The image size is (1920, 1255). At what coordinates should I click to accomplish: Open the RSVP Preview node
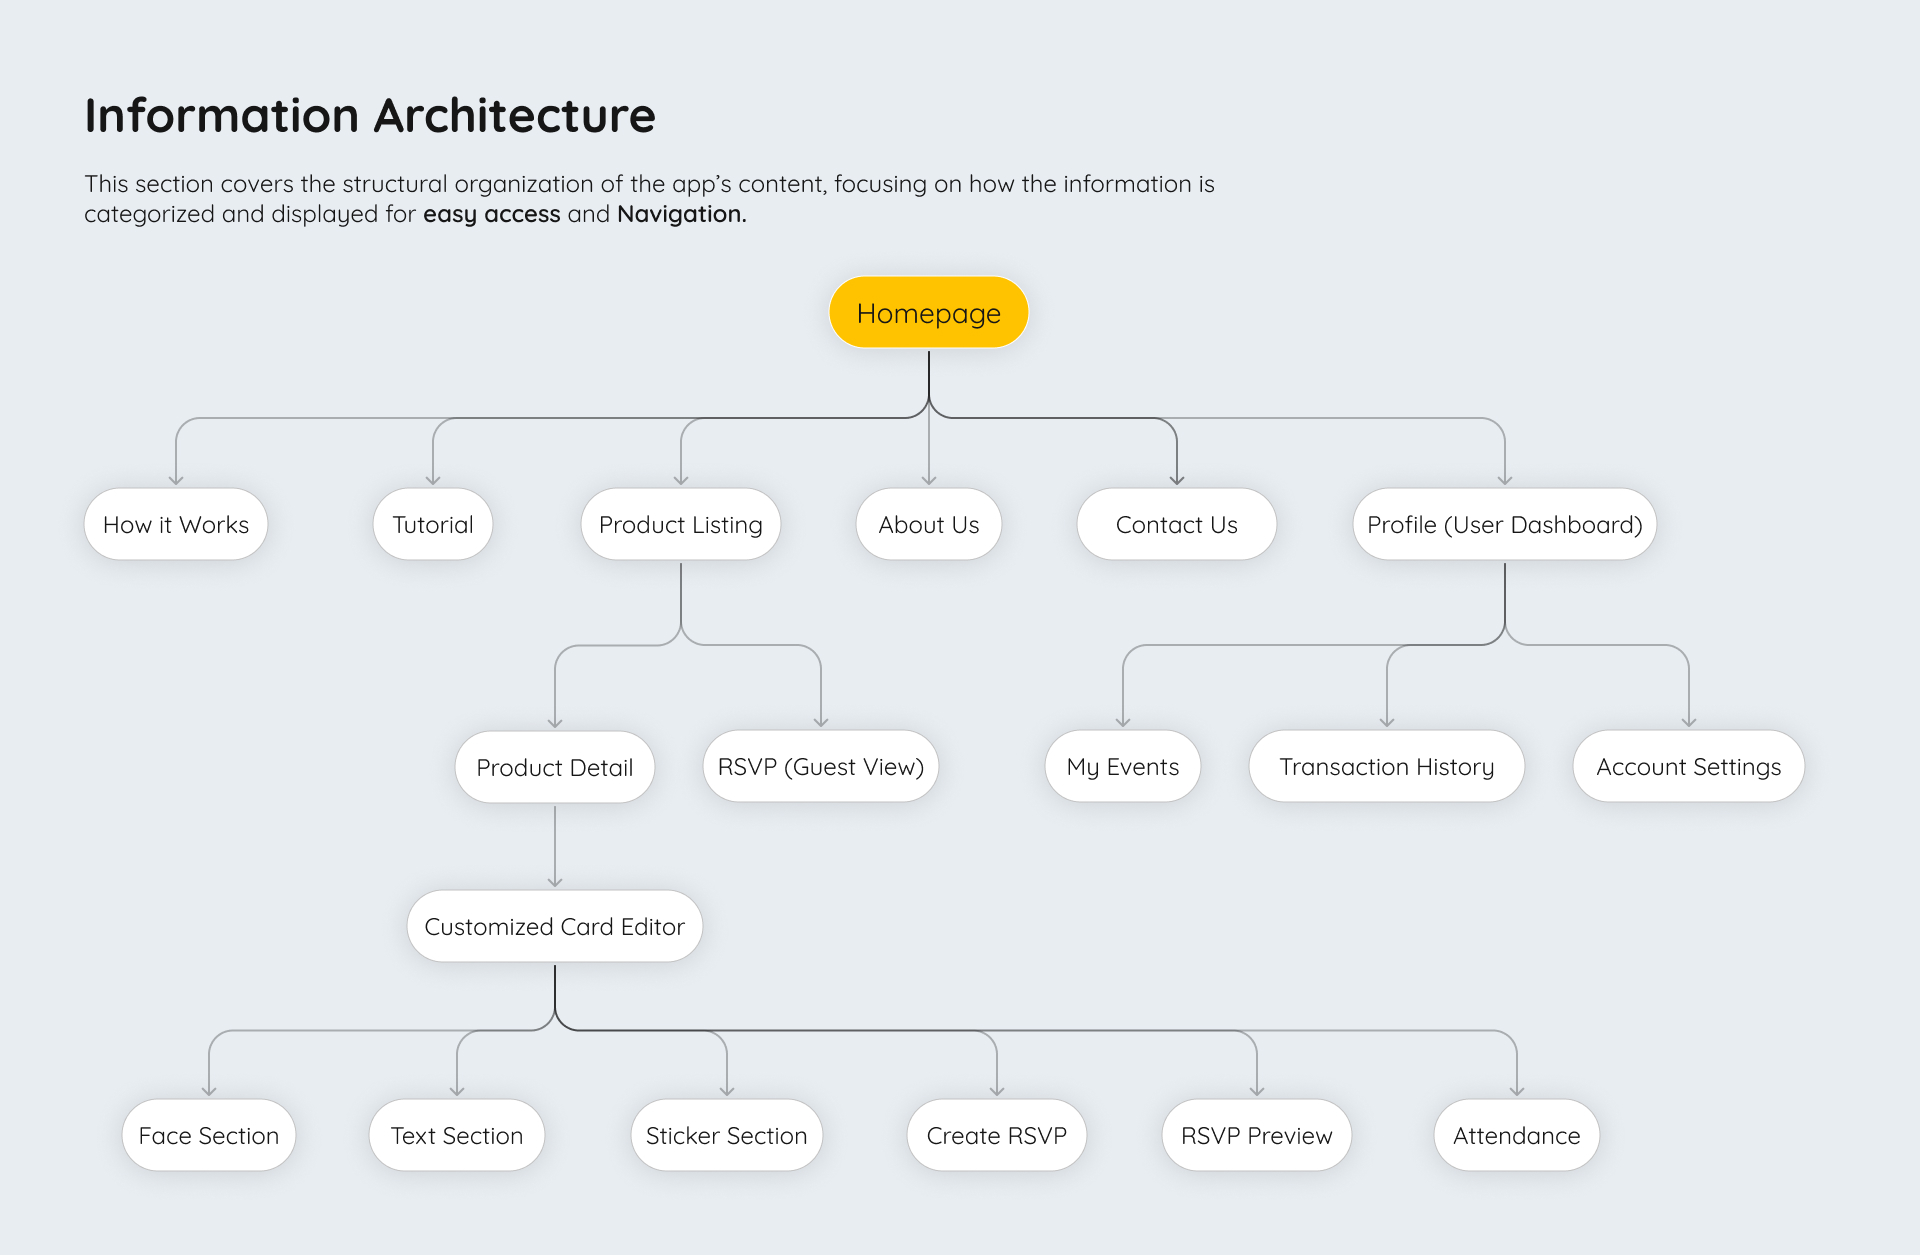pyautogui.click(x=1256, y=1136)
